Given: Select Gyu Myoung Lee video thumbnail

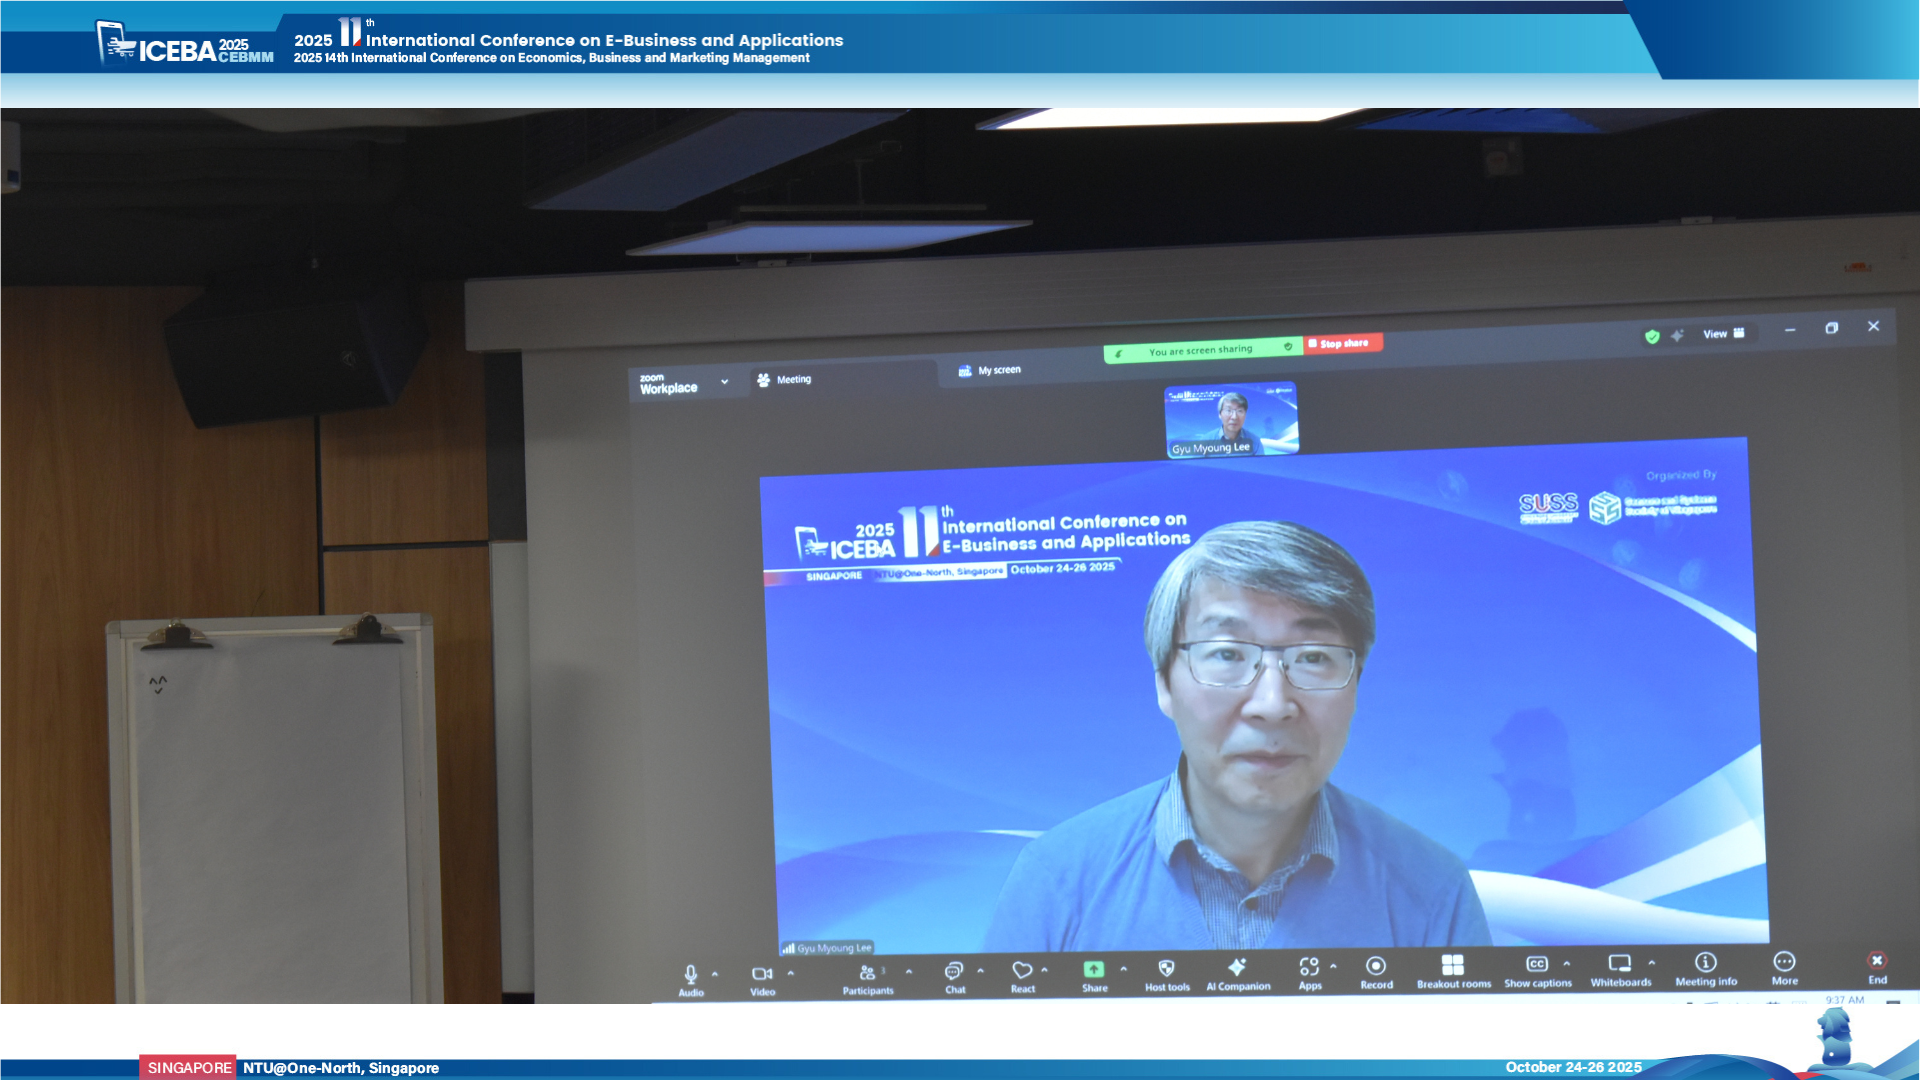Looking at the screenshot, I should 1231,420.
